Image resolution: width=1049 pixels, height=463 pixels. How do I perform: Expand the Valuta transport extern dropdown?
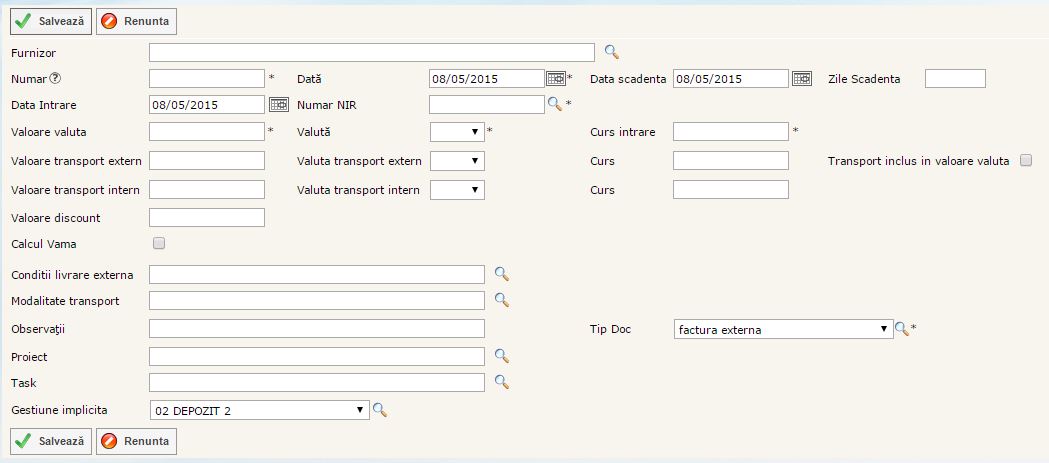[x=457, y=161]
